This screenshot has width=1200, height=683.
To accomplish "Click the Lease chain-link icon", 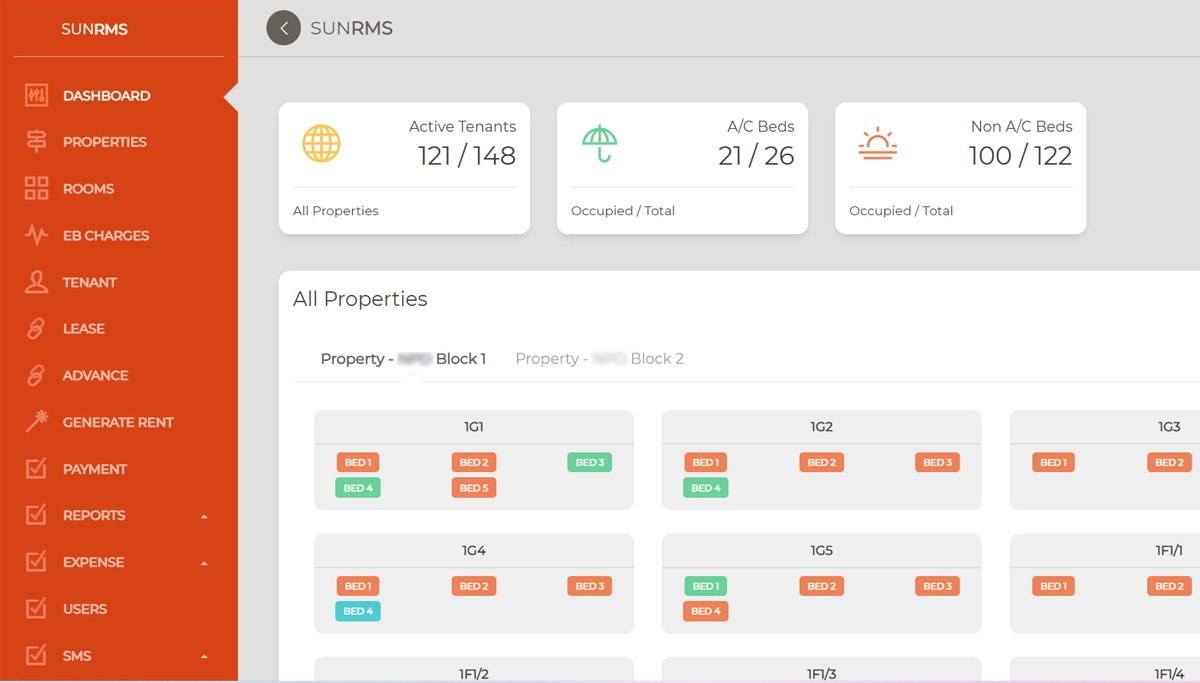I will point(36,328).
